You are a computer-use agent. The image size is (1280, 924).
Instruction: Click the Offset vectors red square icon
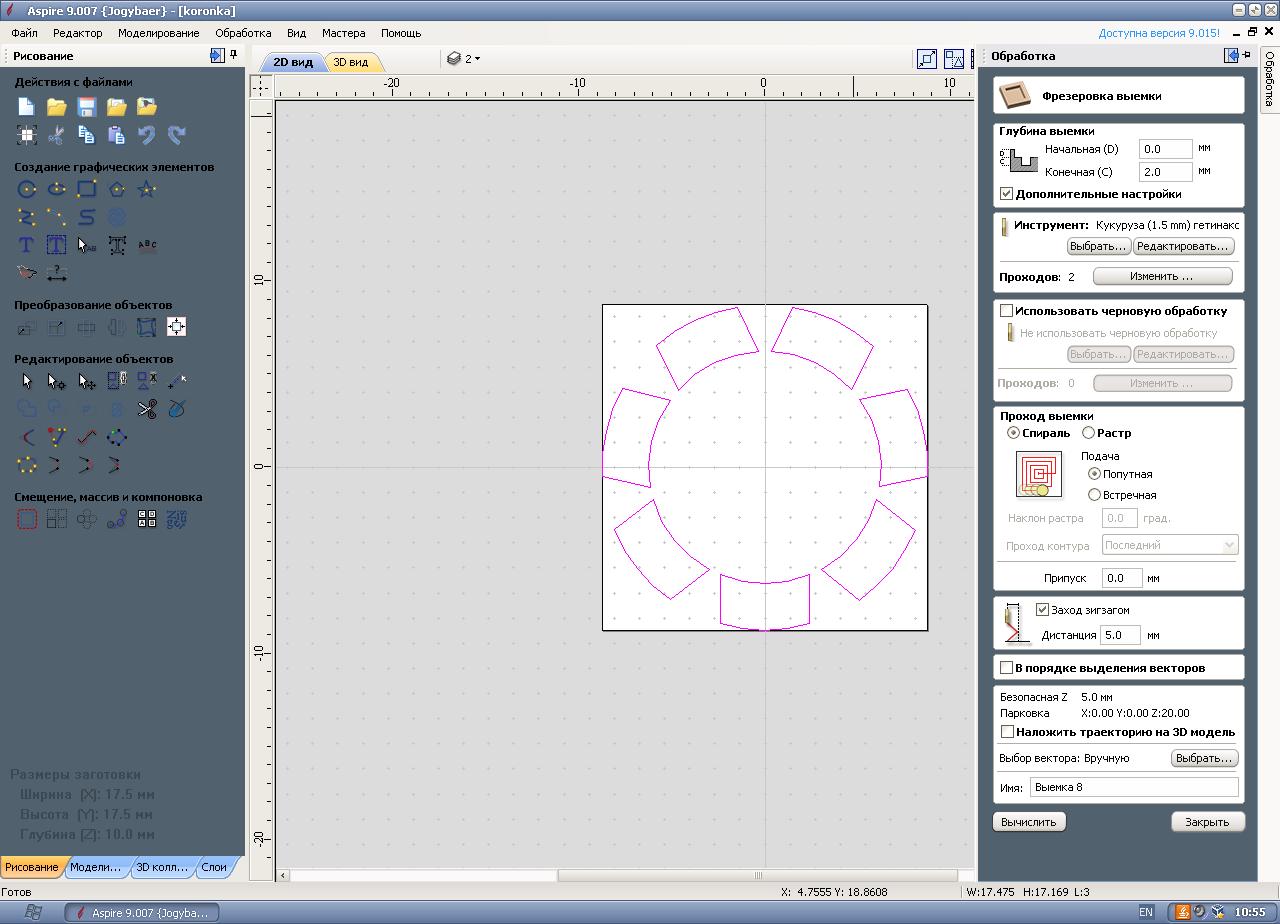(27, 519)
